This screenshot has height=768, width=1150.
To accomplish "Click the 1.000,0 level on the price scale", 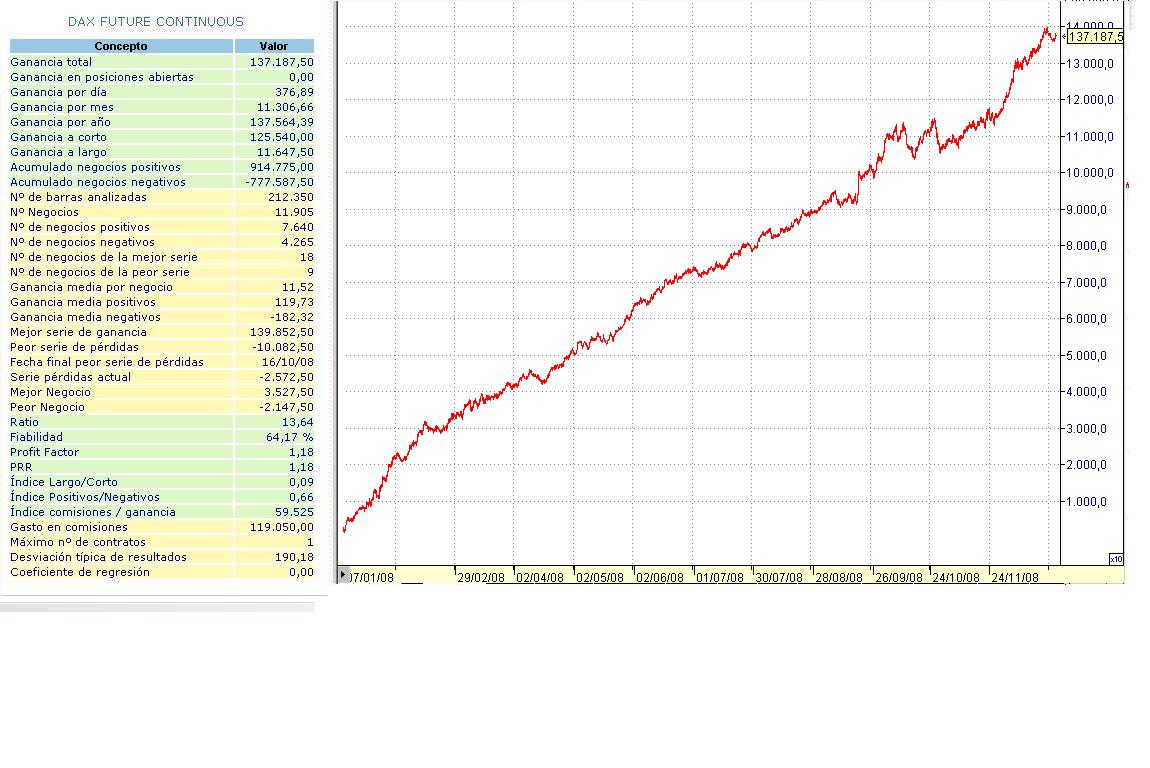I will tap(1086, 502).
